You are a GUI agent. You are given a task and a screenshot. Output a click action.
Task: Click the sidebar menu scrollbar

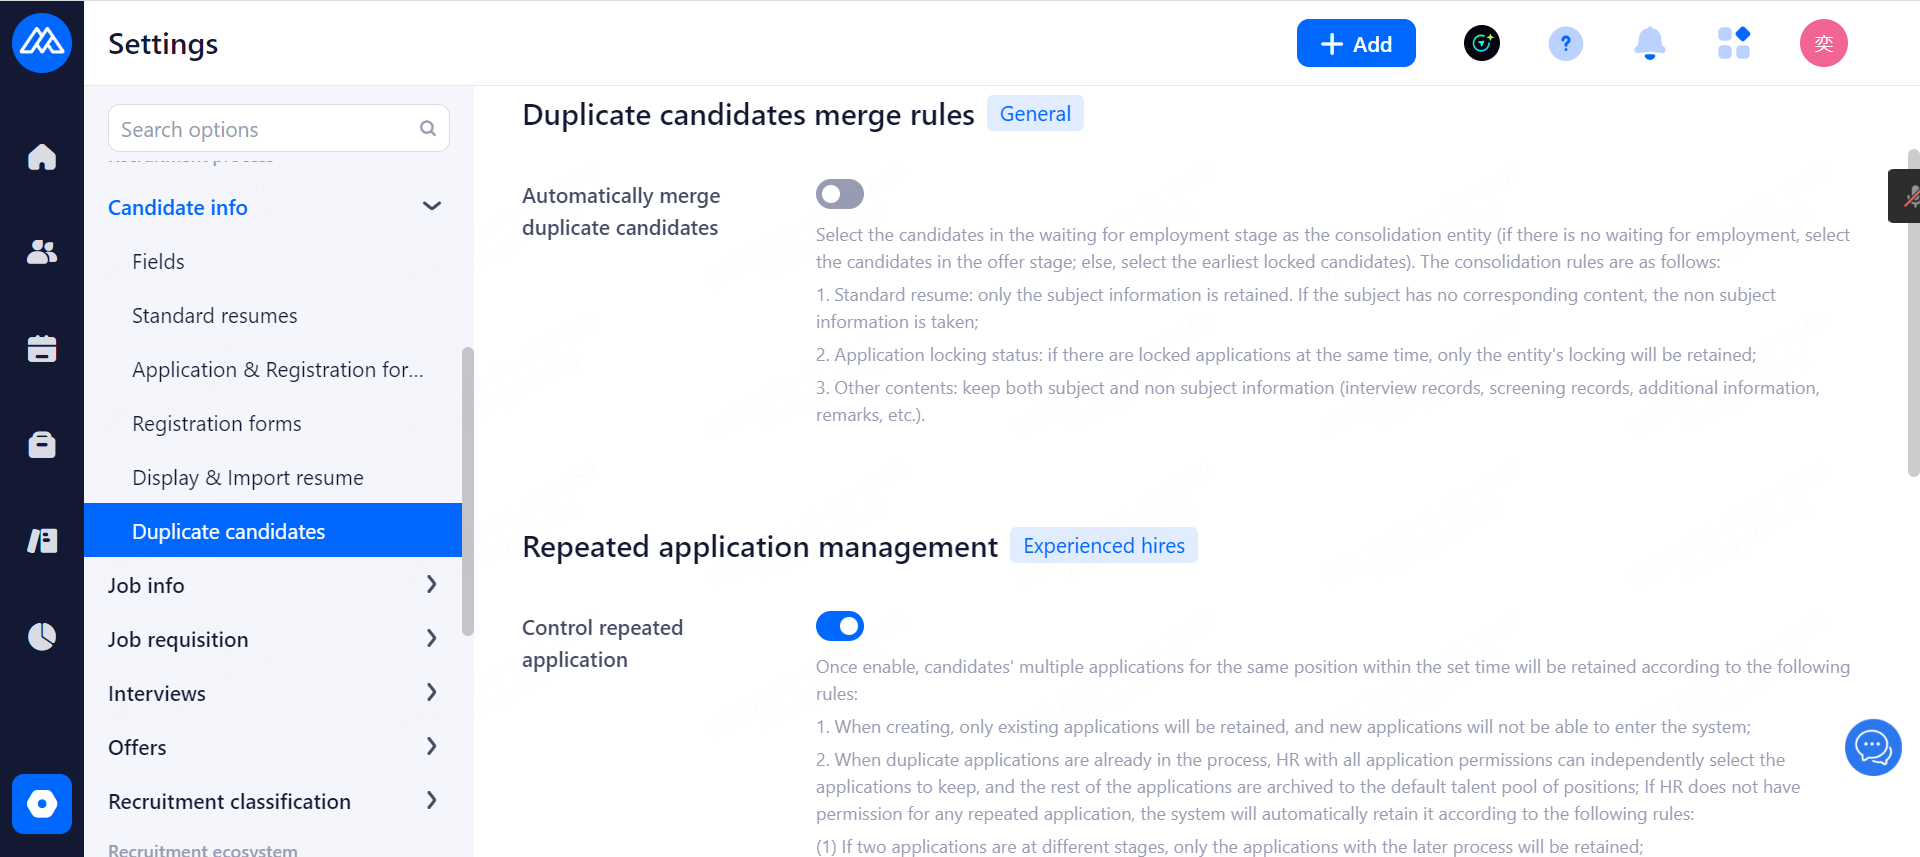467,490
